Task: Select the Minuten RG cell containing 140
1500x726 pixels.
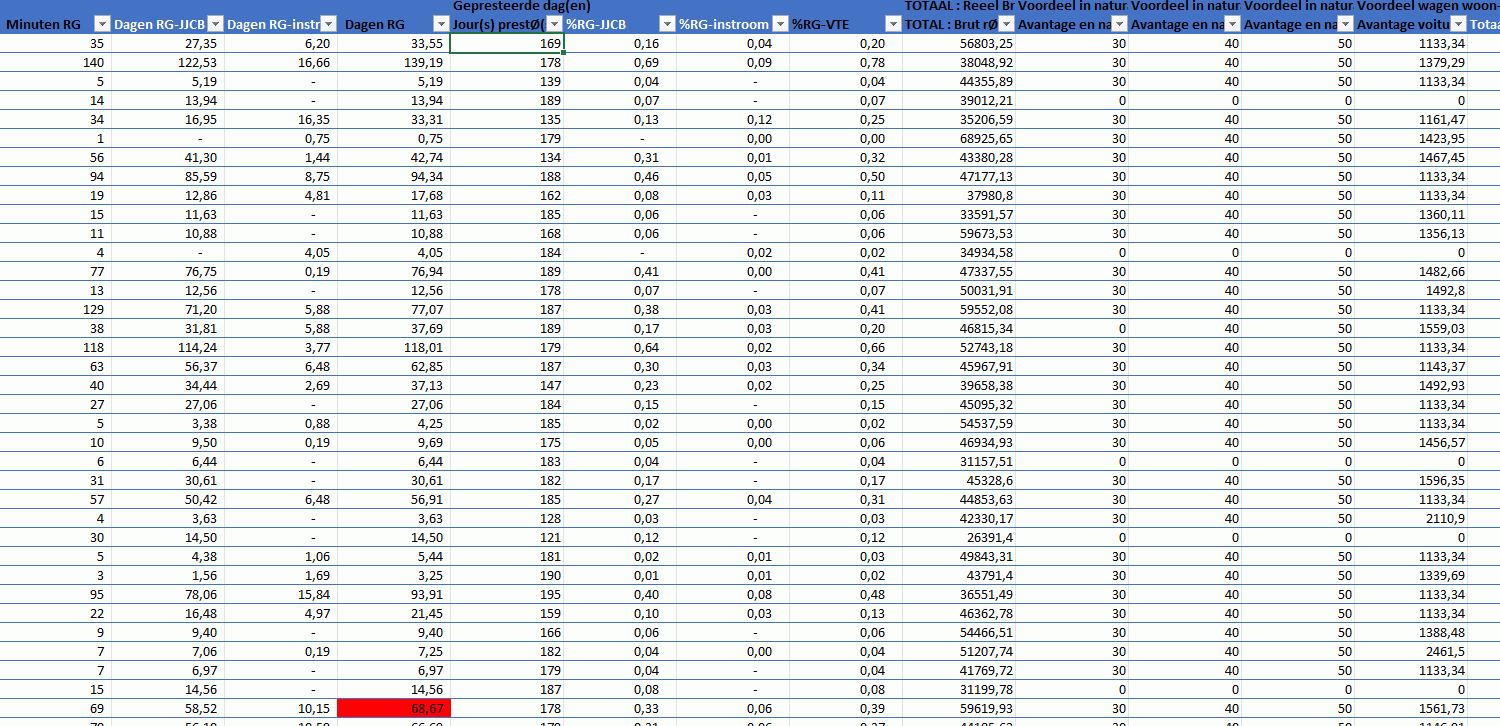Action: click(55, 62)
